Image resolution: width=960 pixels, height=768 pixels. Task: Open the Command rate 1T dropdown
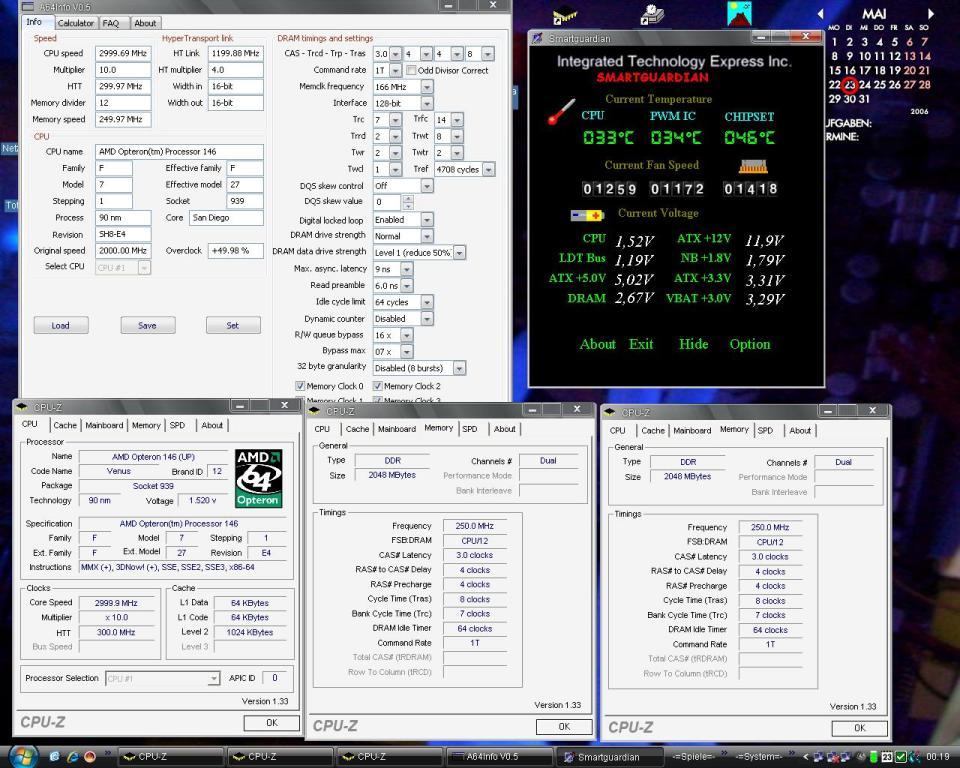pos(396,70)
